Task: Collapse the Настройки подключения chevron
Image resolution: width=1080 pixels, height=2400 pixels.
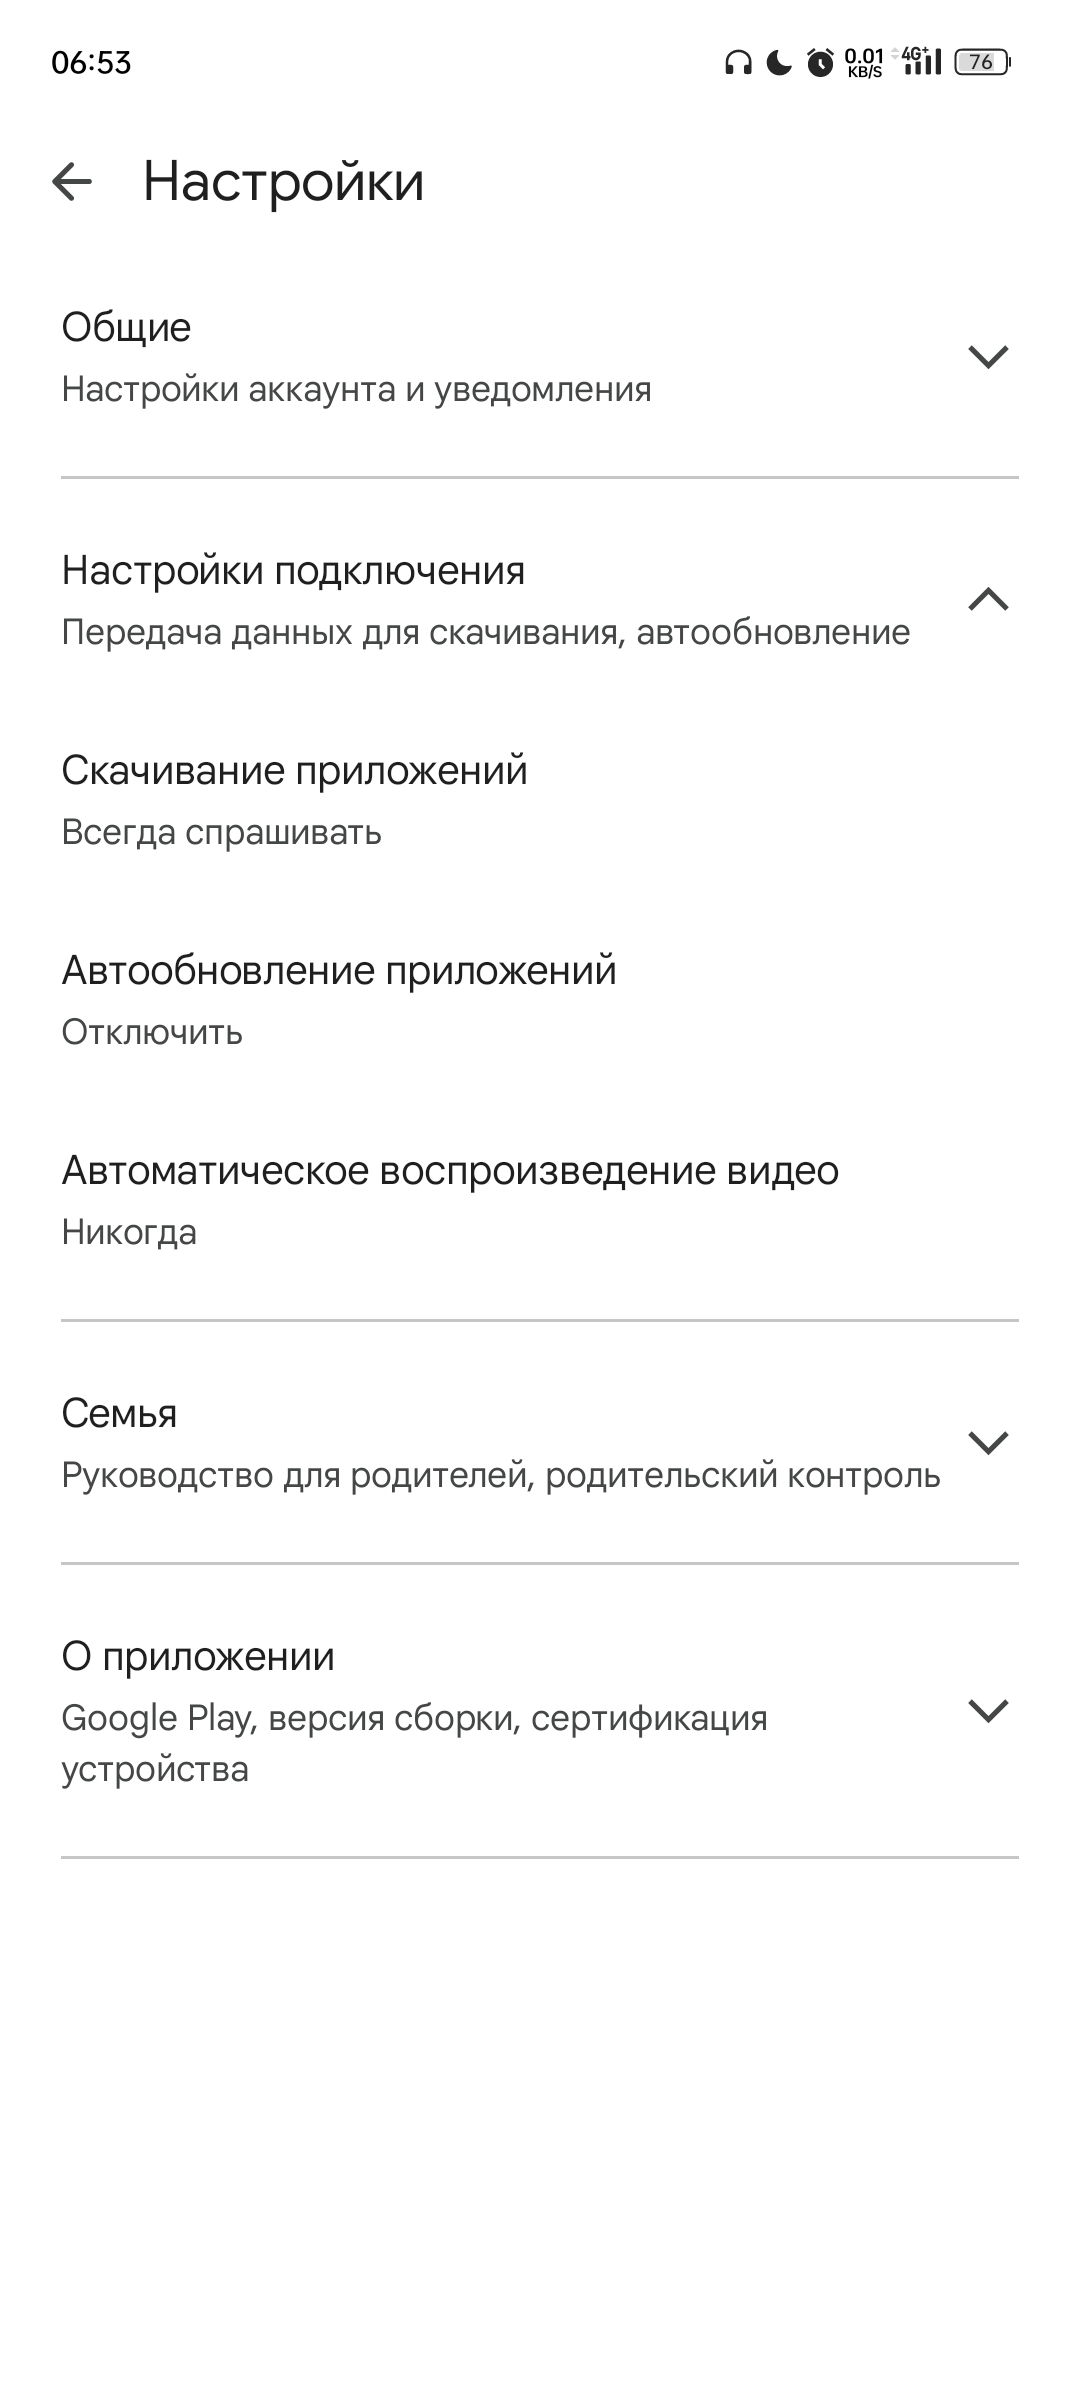Action: point(988,600)
